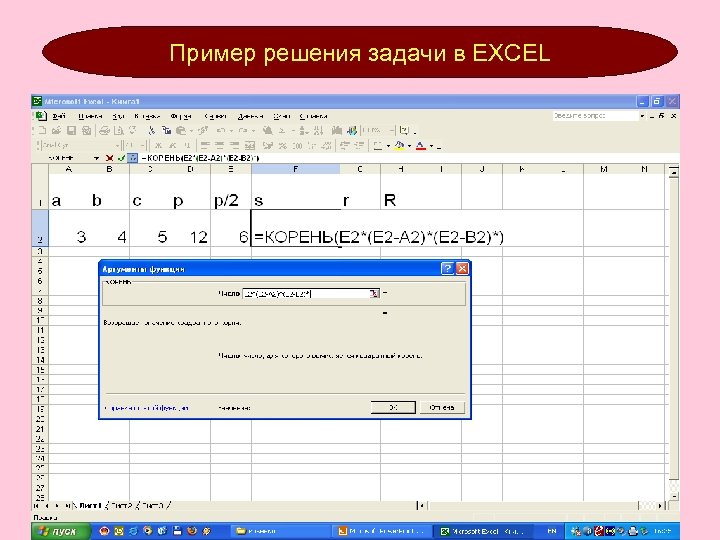Open the help link for this function
Screen dimensions: 720x540
coord(146,408)
